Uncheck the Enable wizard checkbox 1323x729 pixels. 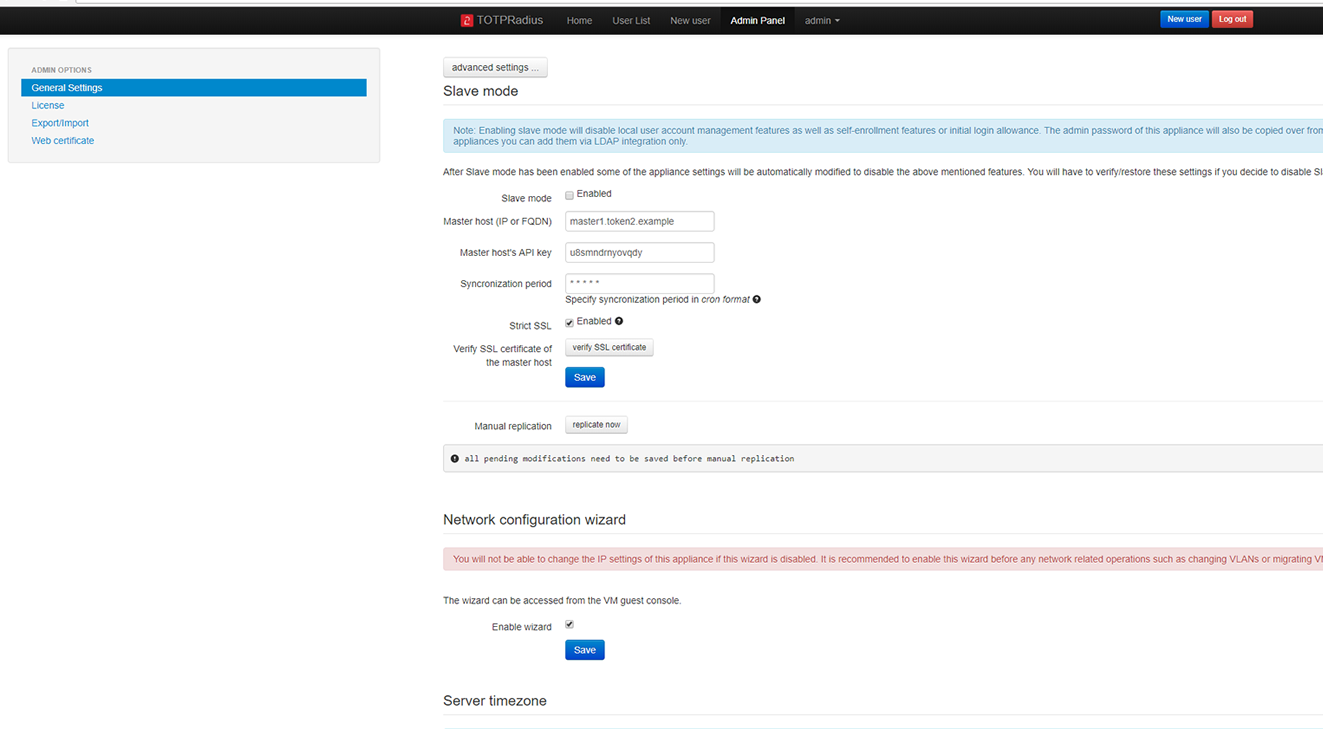click(569, 623)
